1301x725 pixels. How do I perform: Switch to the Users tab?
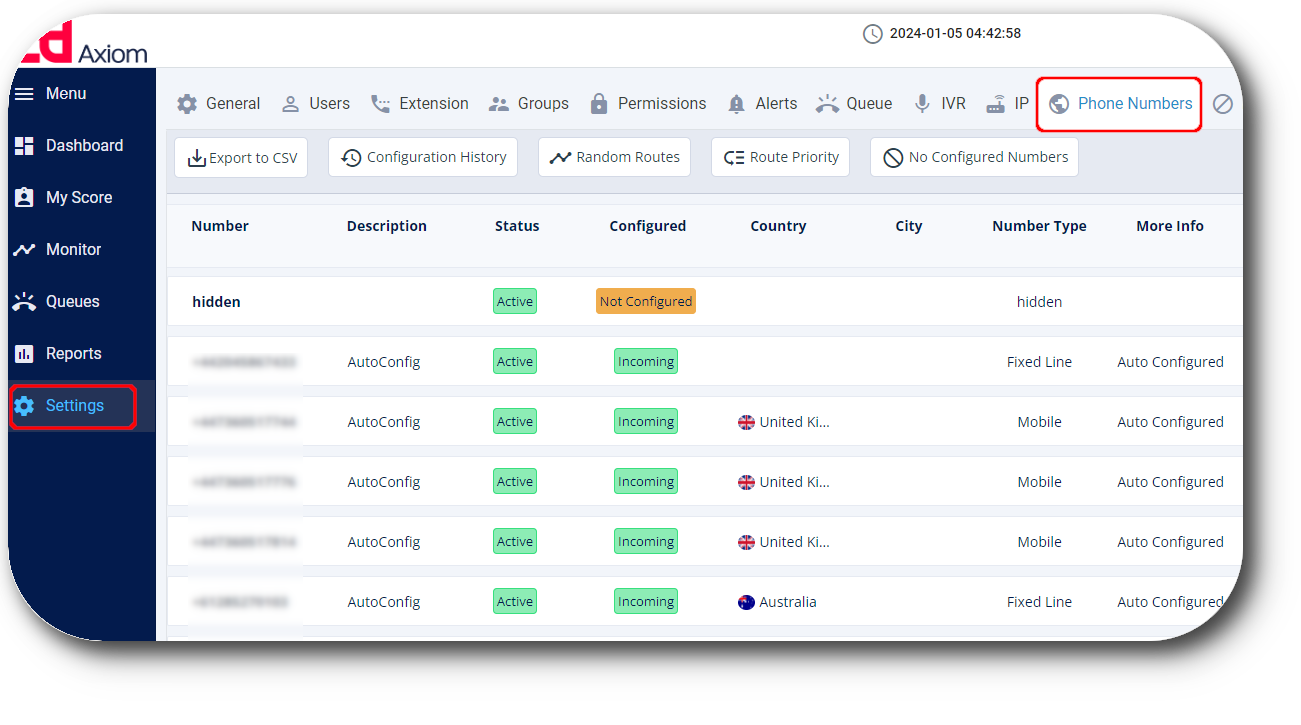[x=316, y=104]
